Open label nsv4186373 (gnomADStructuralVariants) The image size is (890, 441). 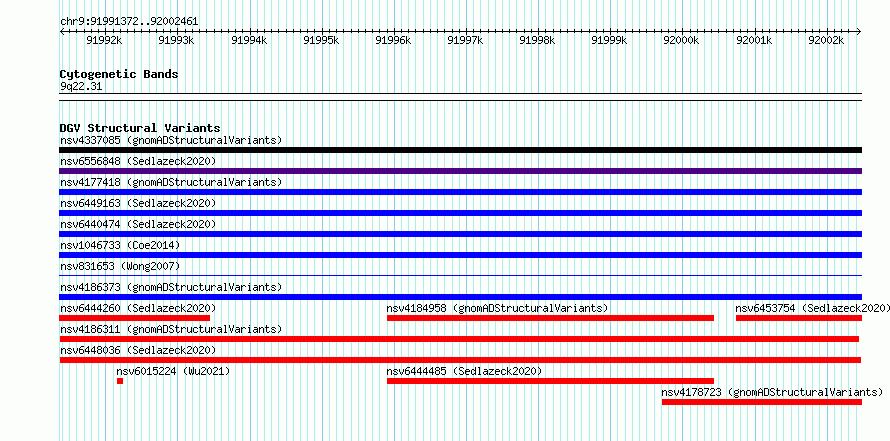pos(171,287)
